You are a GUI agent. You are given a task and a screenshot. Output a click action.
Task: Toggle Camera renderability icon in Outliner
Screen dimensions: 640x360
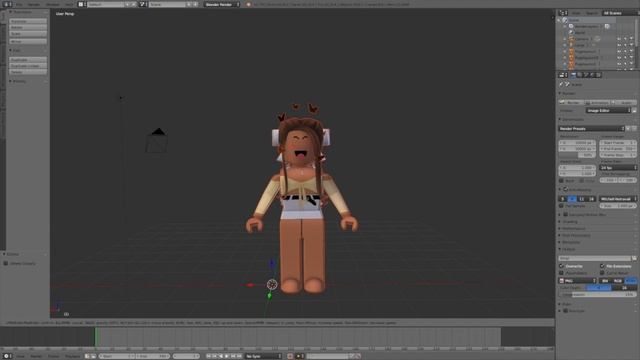(x=632, y=39)
